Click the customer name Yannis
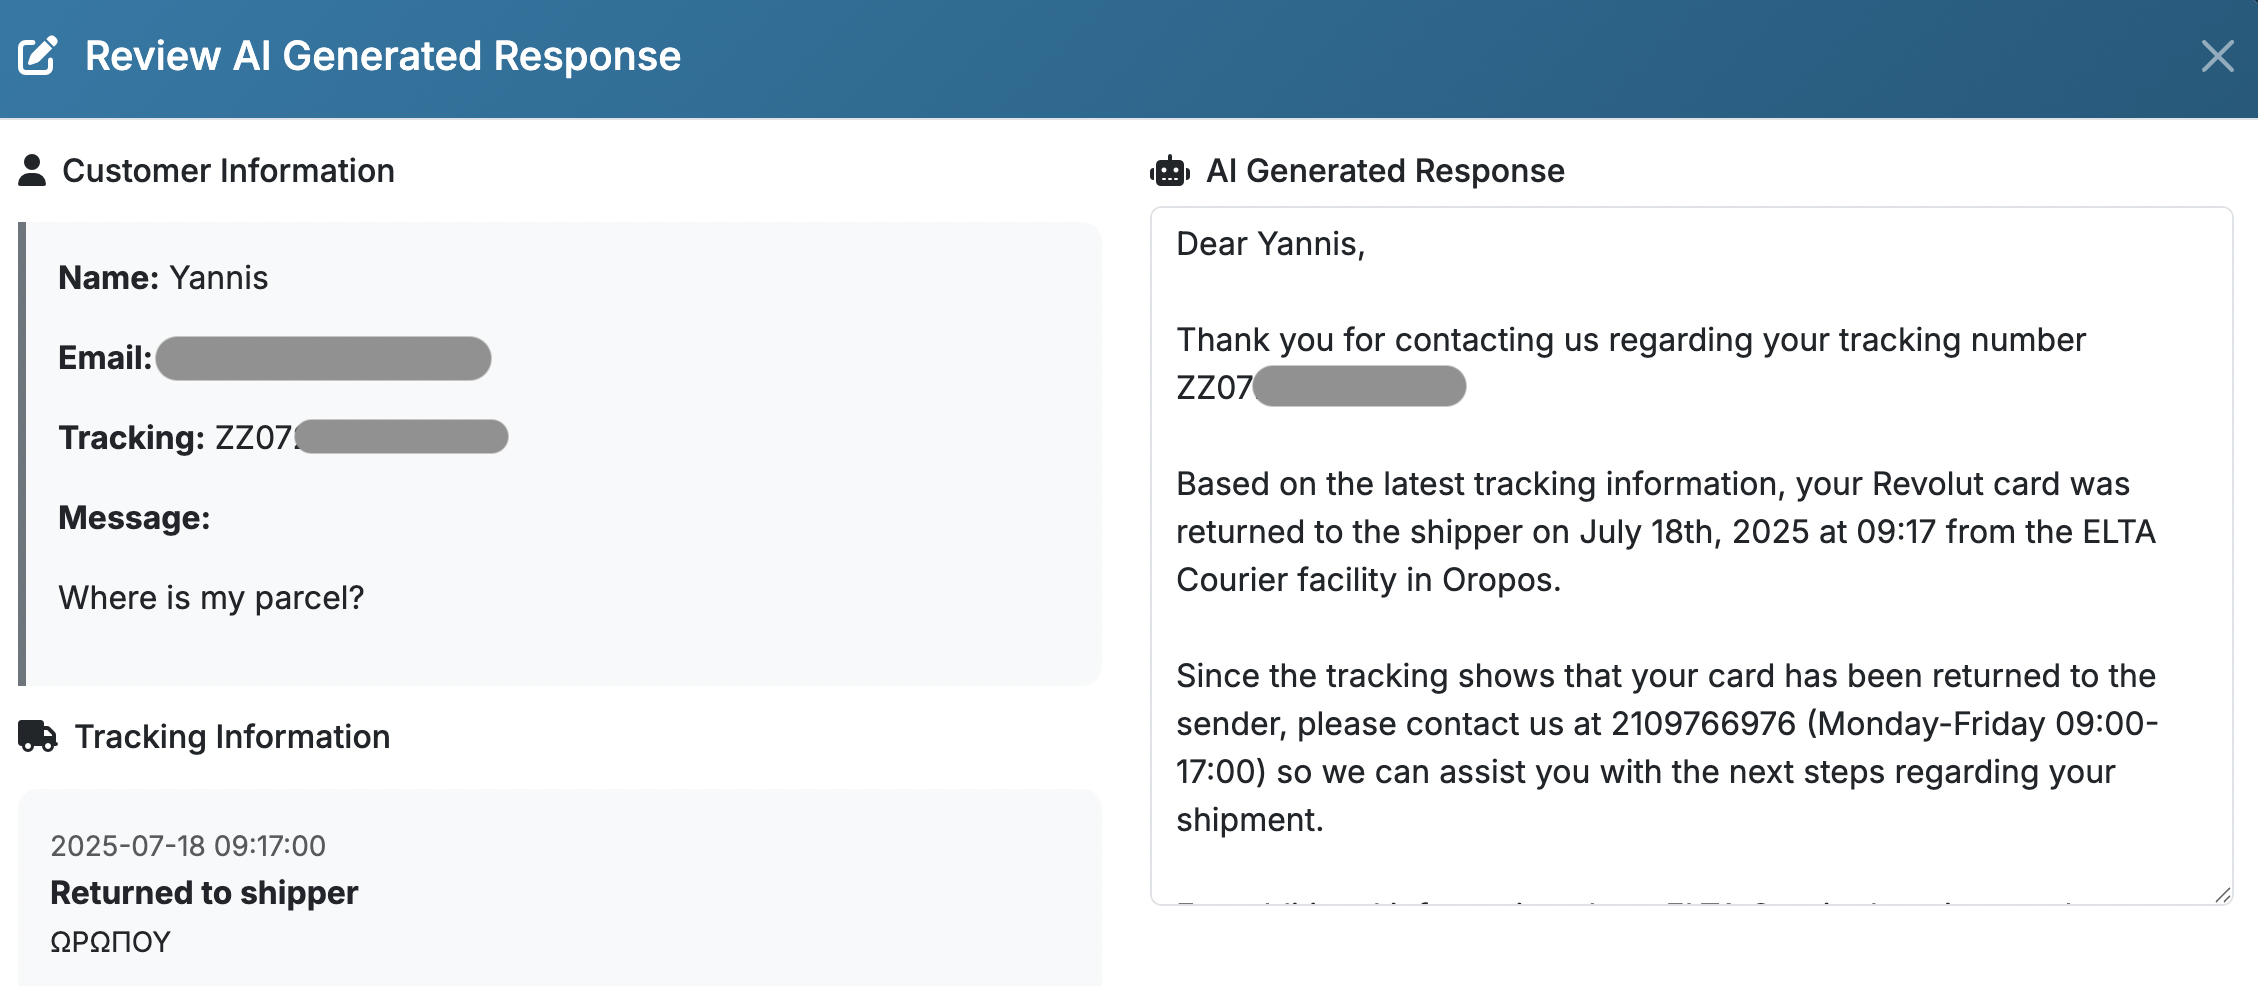The image size is (2258, 986). (218, 278)
